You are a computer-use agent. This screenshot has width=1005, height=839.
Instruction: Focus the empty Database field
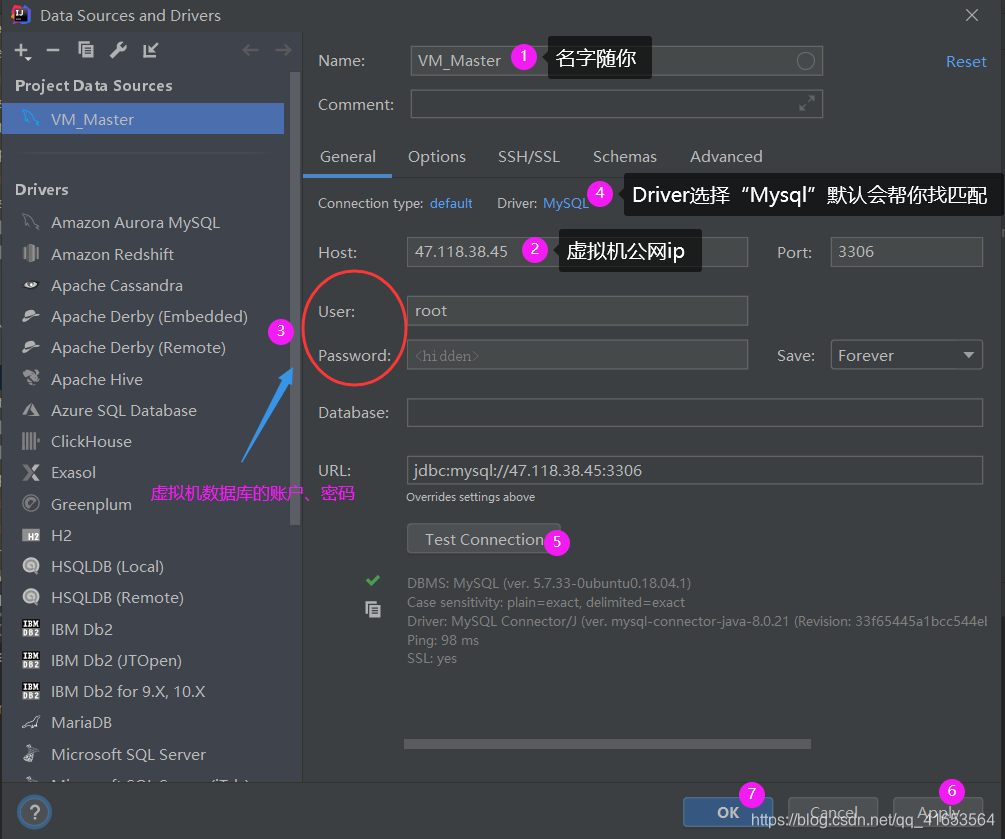click(695, 413)
